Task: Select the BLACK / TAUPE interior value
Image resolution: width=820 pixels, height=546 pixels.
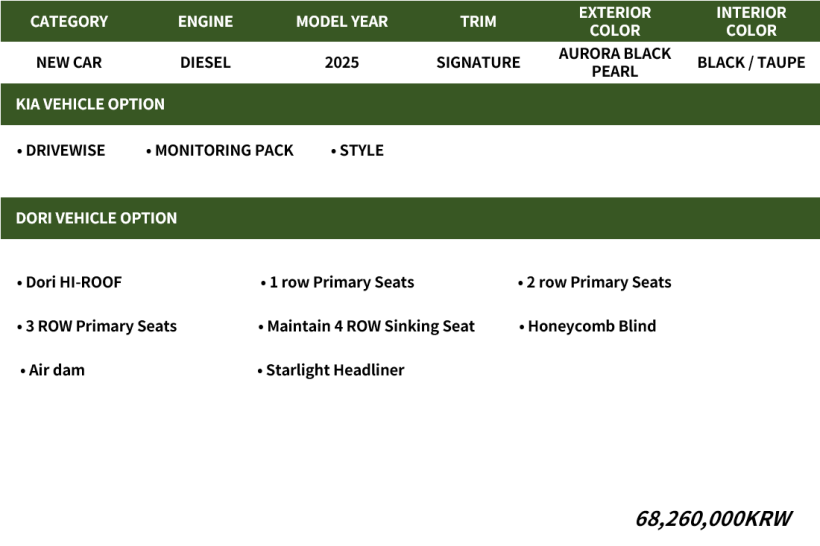Action: tap(751, 62)
